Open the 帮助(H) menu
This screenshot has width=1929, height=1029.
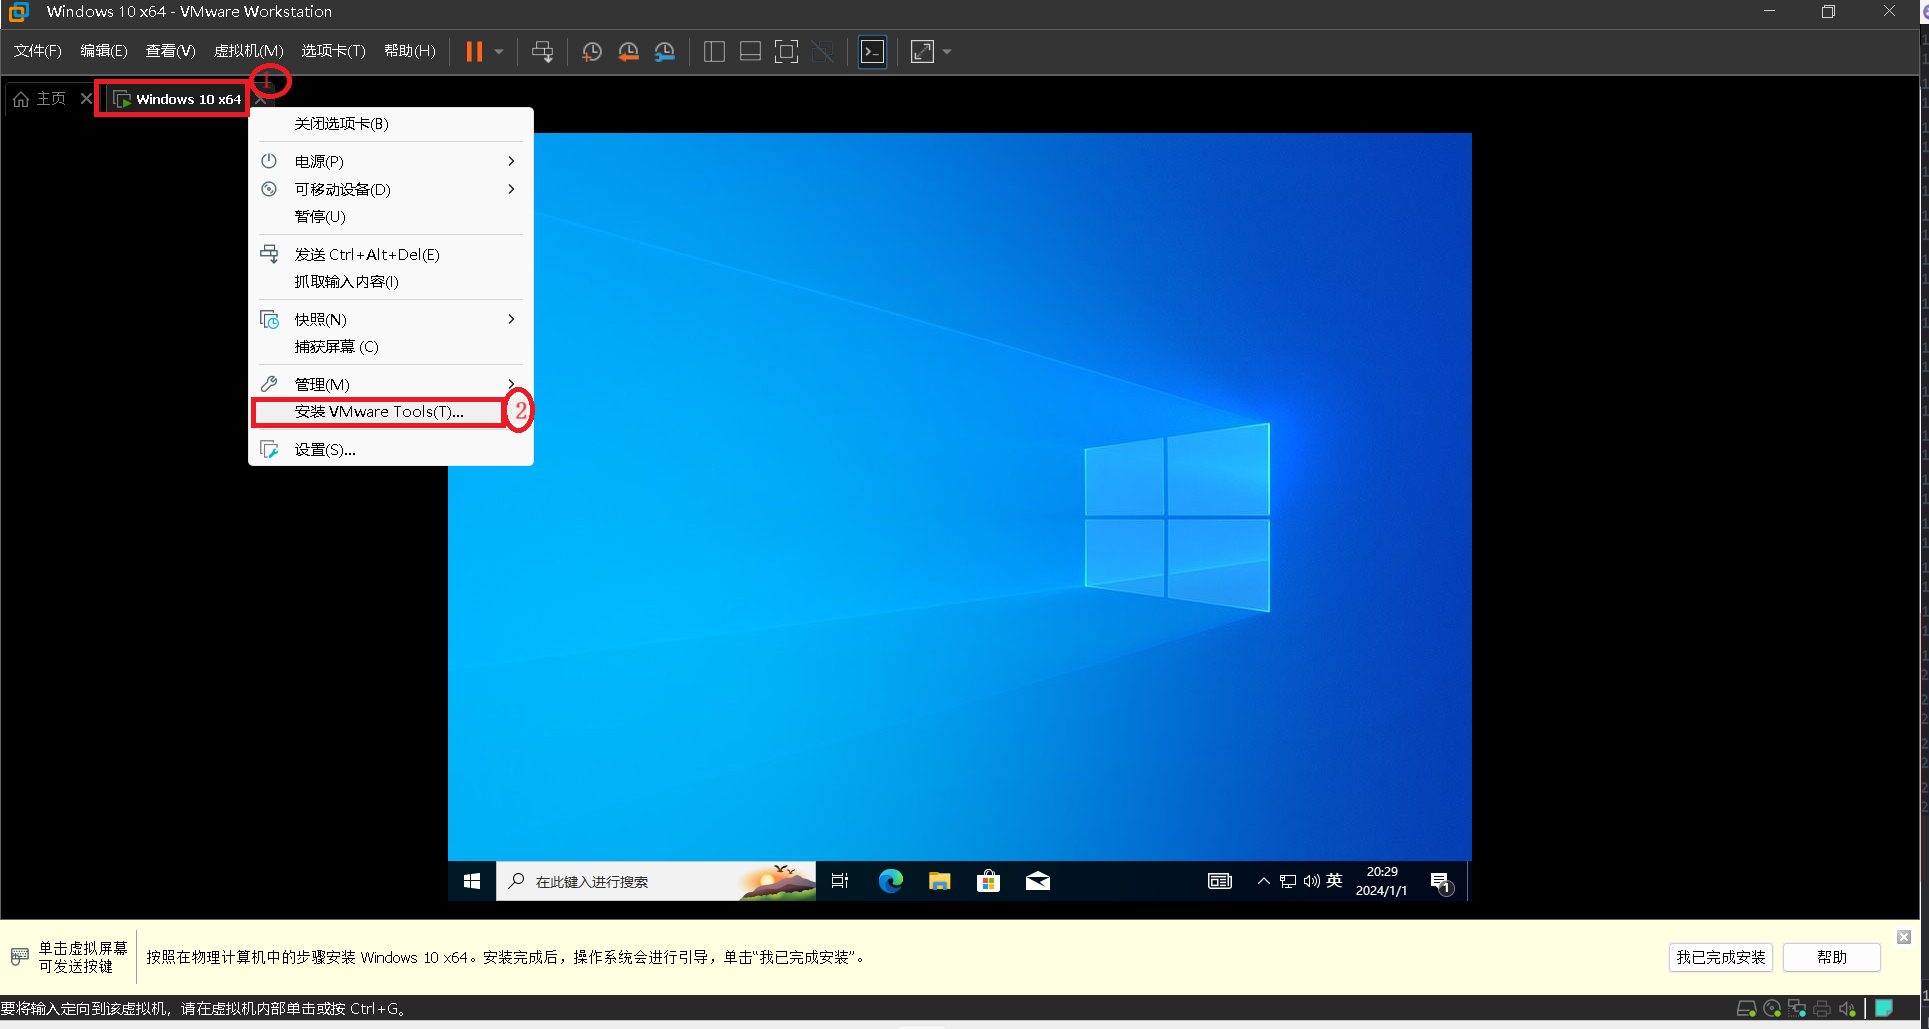pyautogui.click(x=410, y=51)
